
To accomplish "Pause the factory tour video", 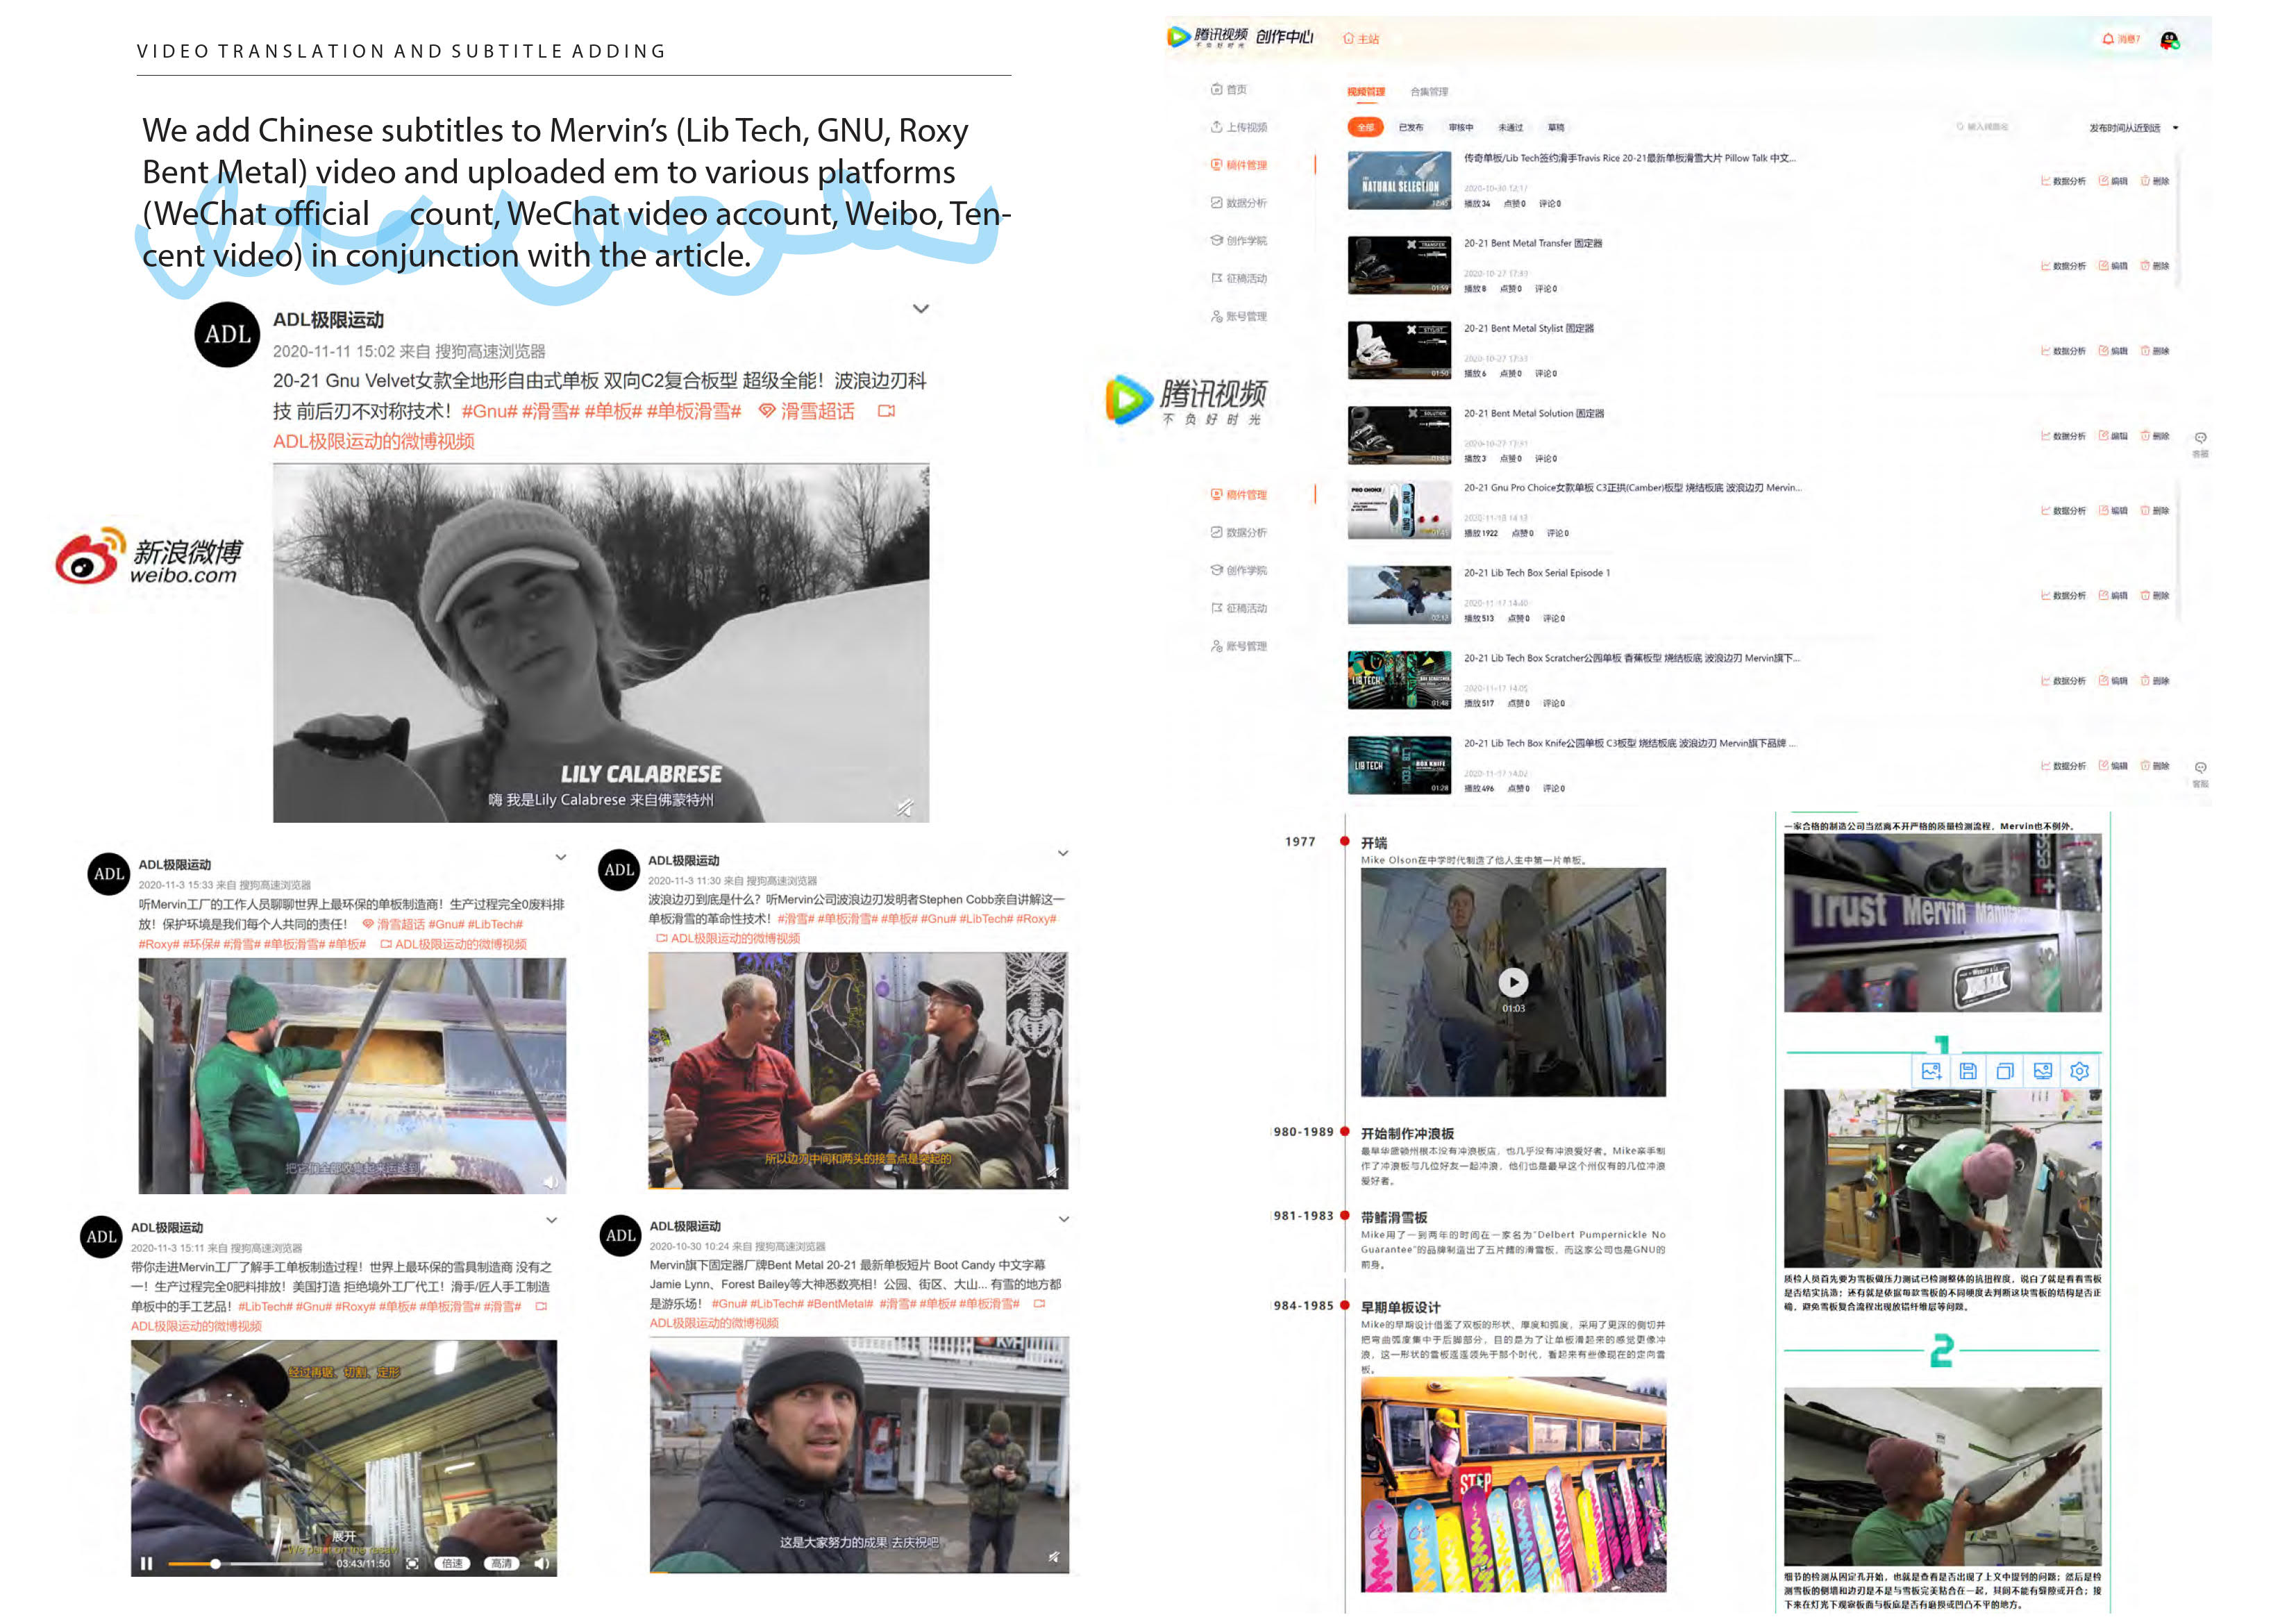I will pos(146,1564).
